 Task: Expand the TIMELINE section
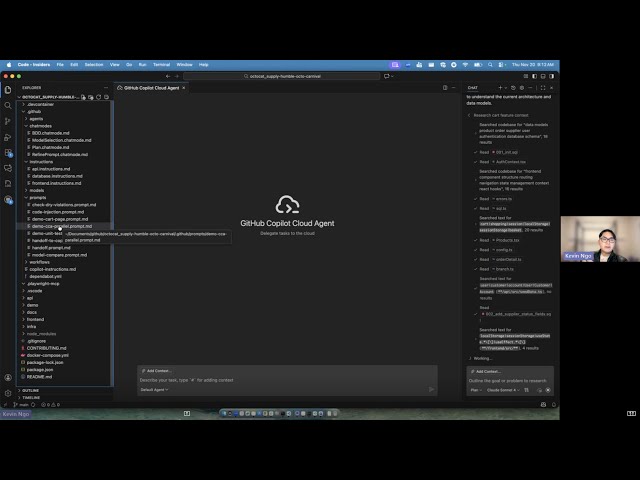[31, 398]
